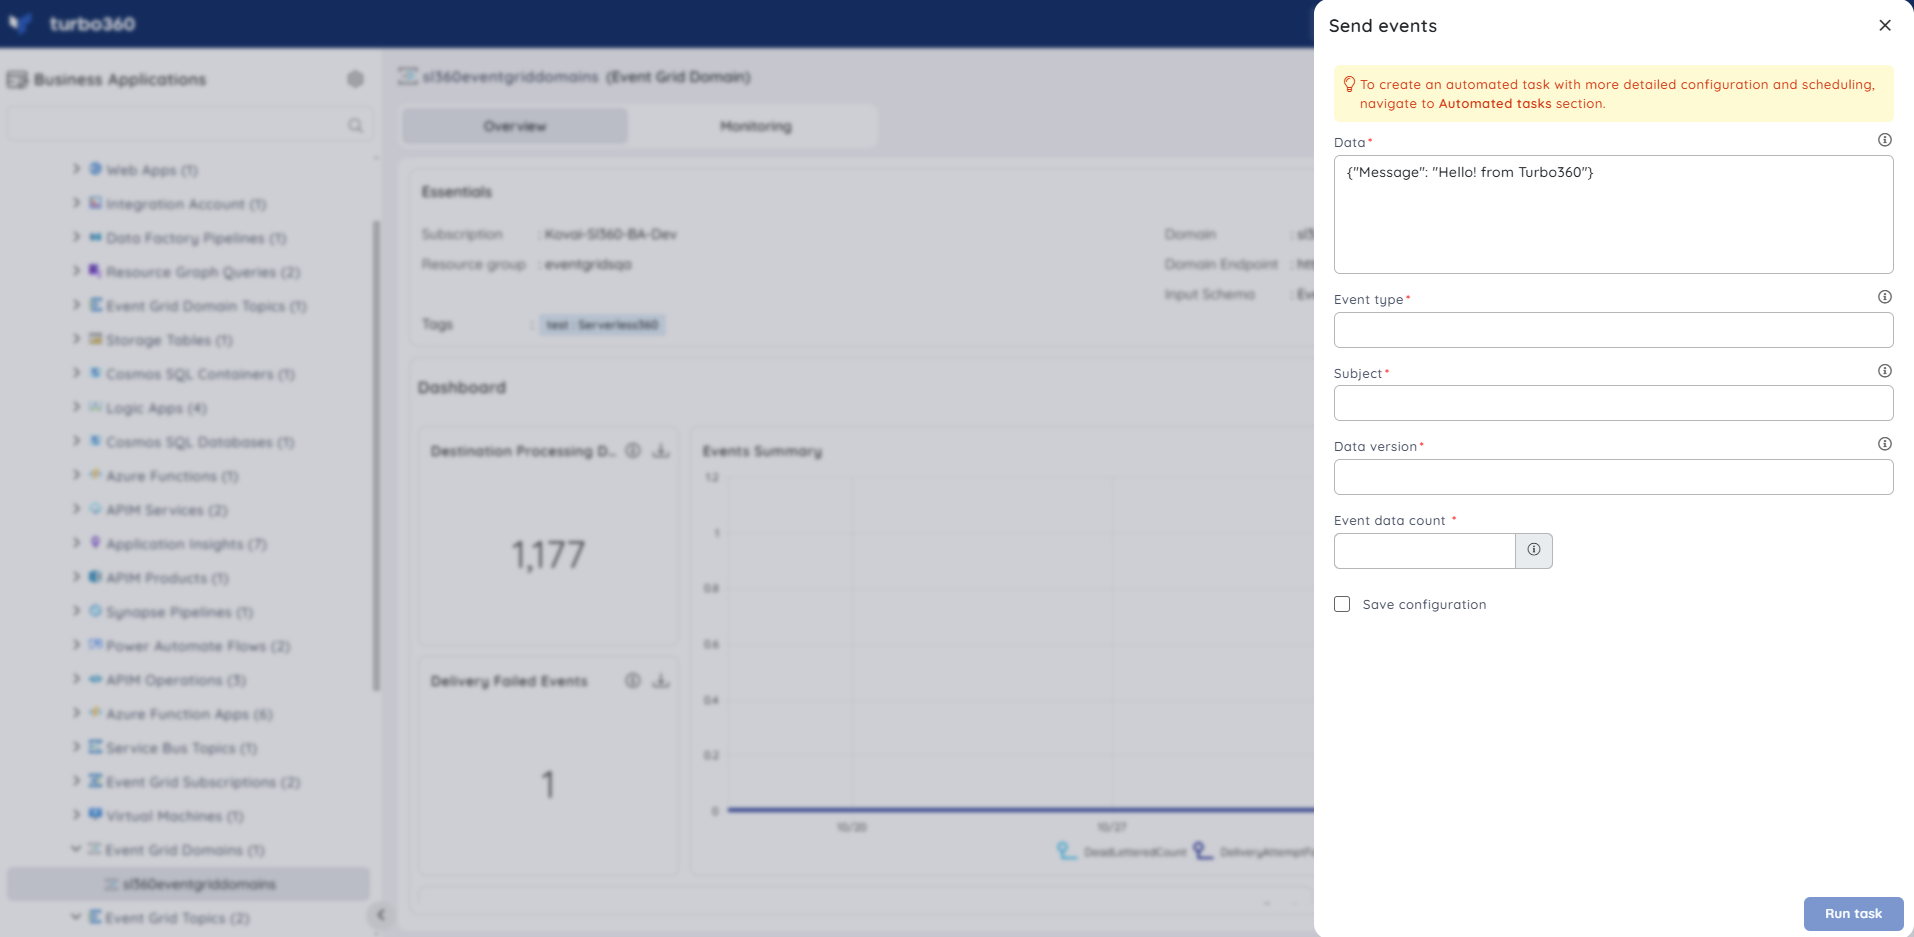1914x937 pixels.
Task: Click the Event data count info icon
Action: point(1534,550)
